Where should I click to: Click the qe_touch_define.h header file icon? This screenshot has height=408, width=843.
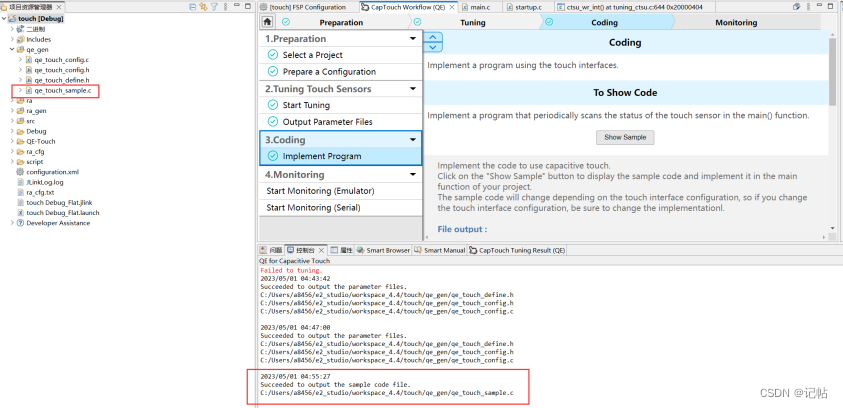tap(29, 80)
